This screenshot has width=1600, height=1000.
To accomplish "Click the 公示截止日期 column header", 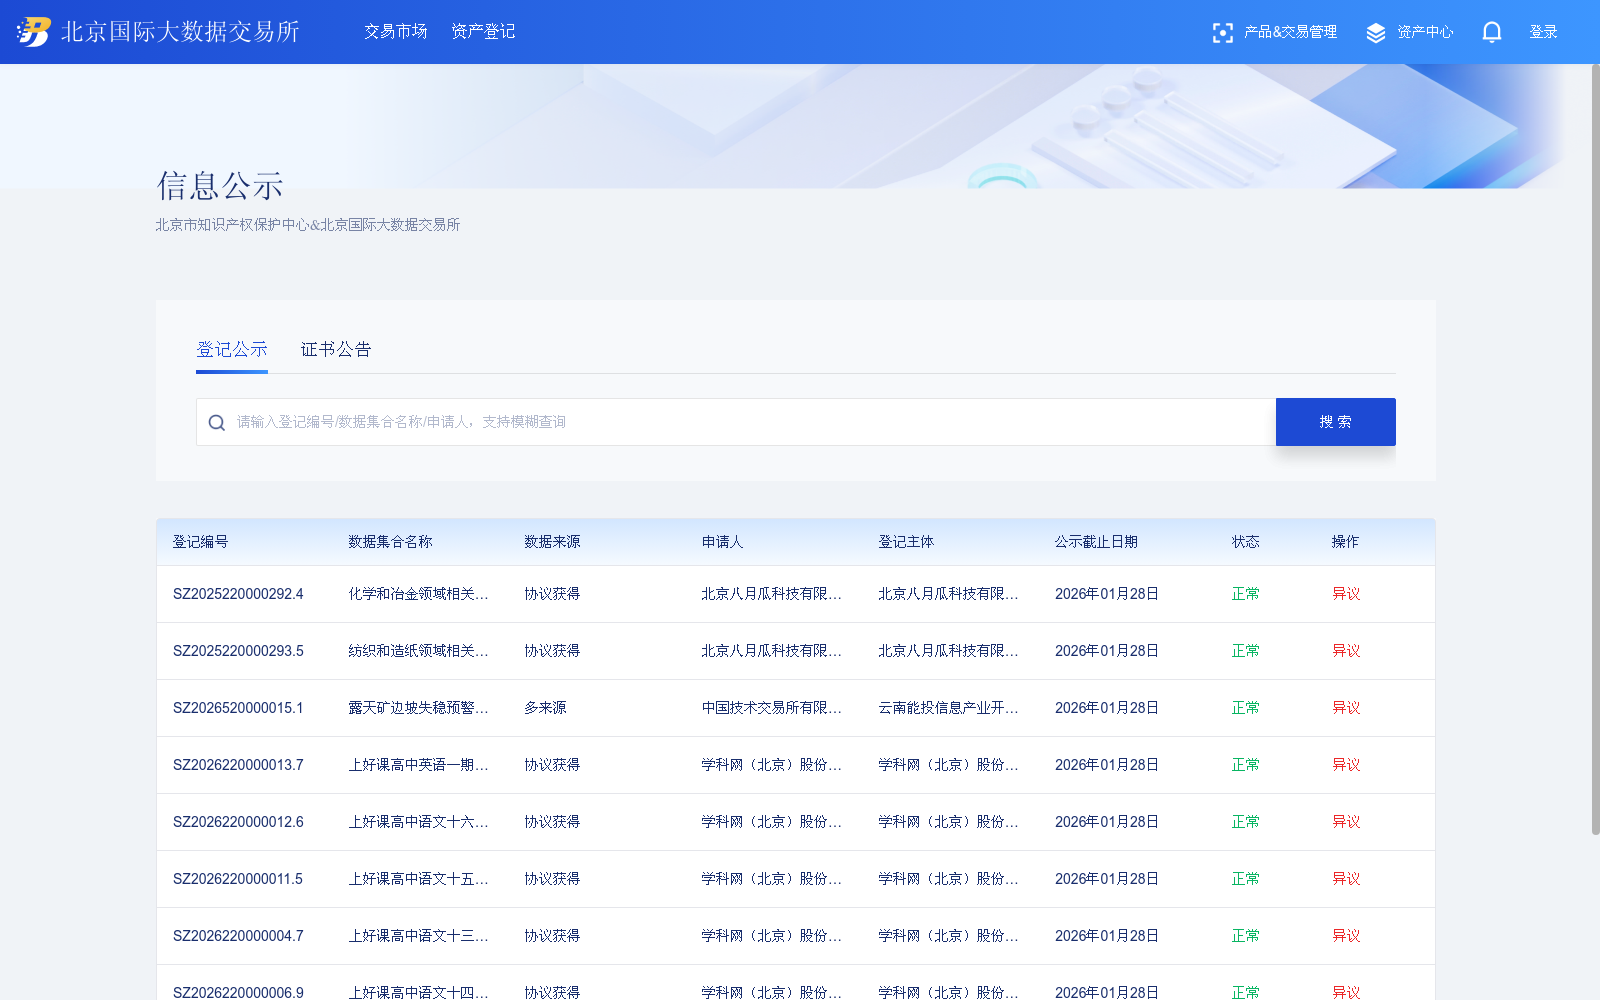I will [x=1096, y=542].
